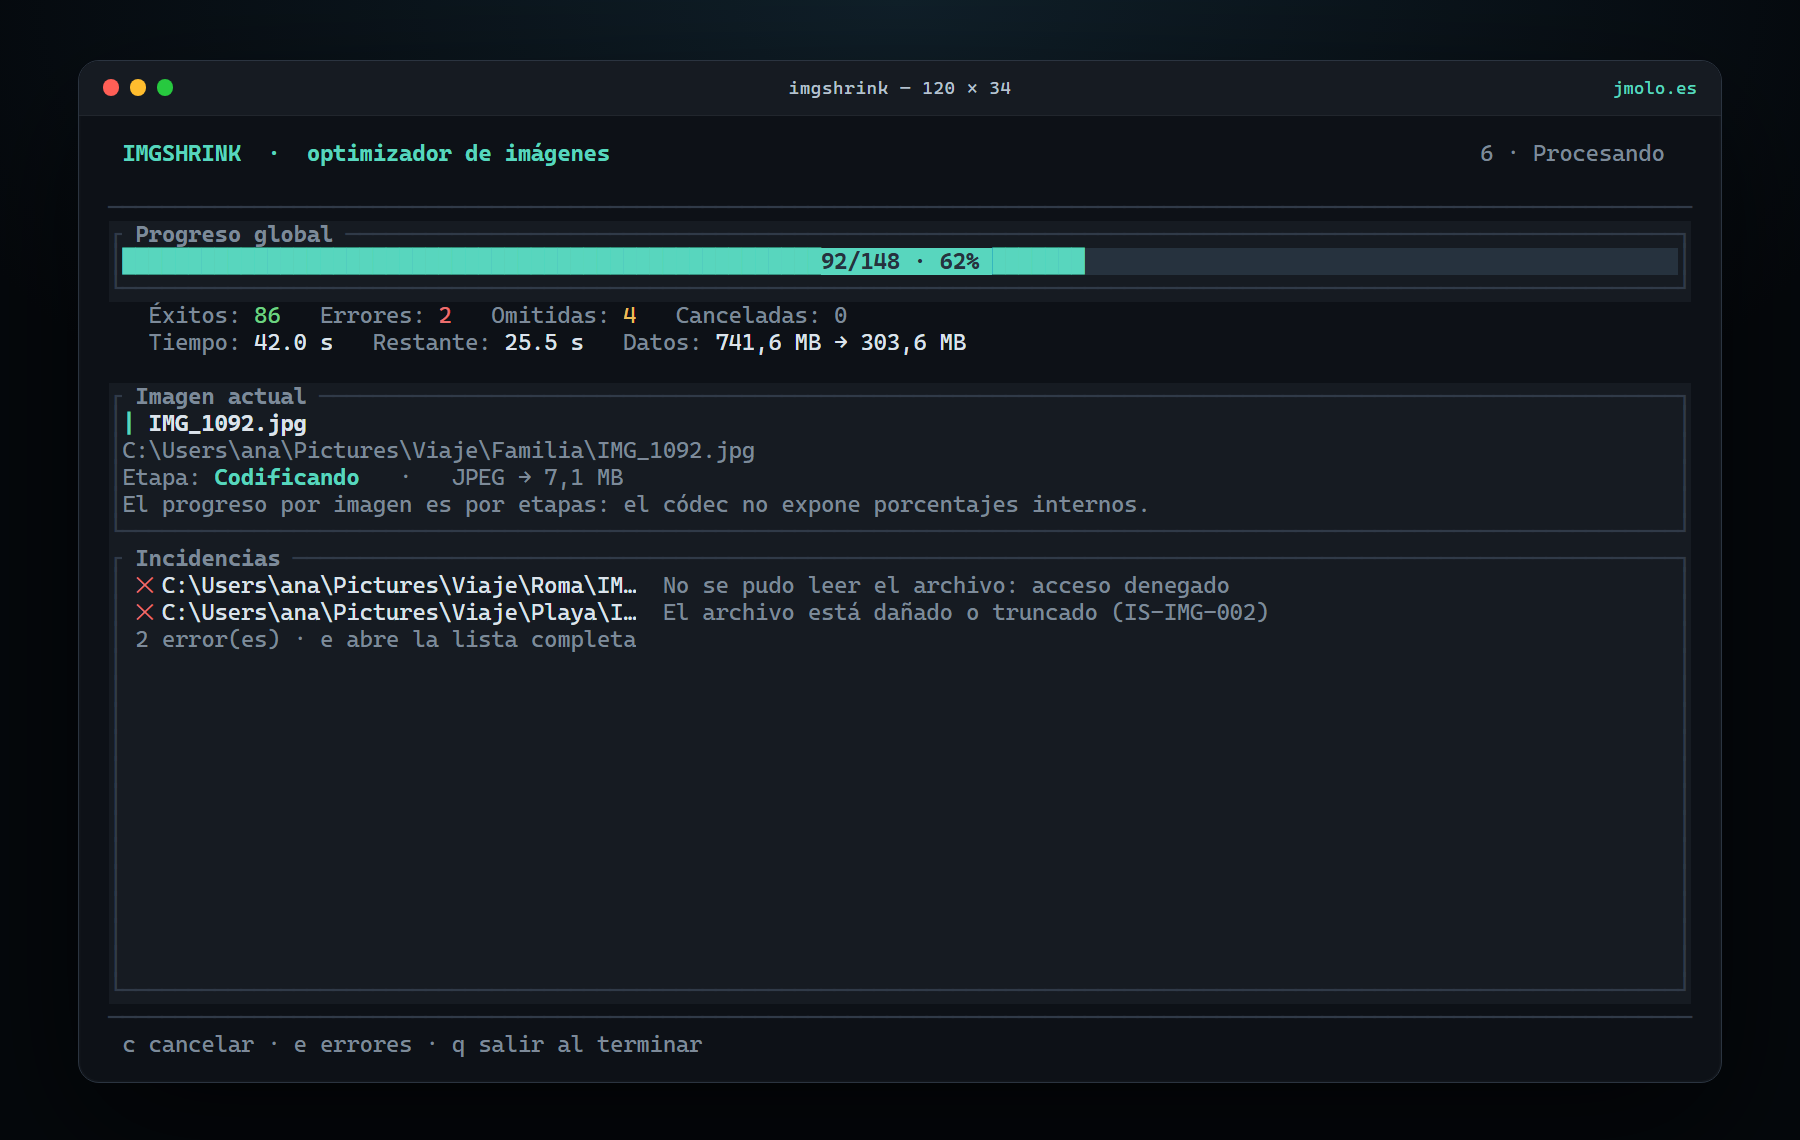
Task: Click the 'acceso denegado' error message
Action: pyautogui.click(x=946, y=585)
